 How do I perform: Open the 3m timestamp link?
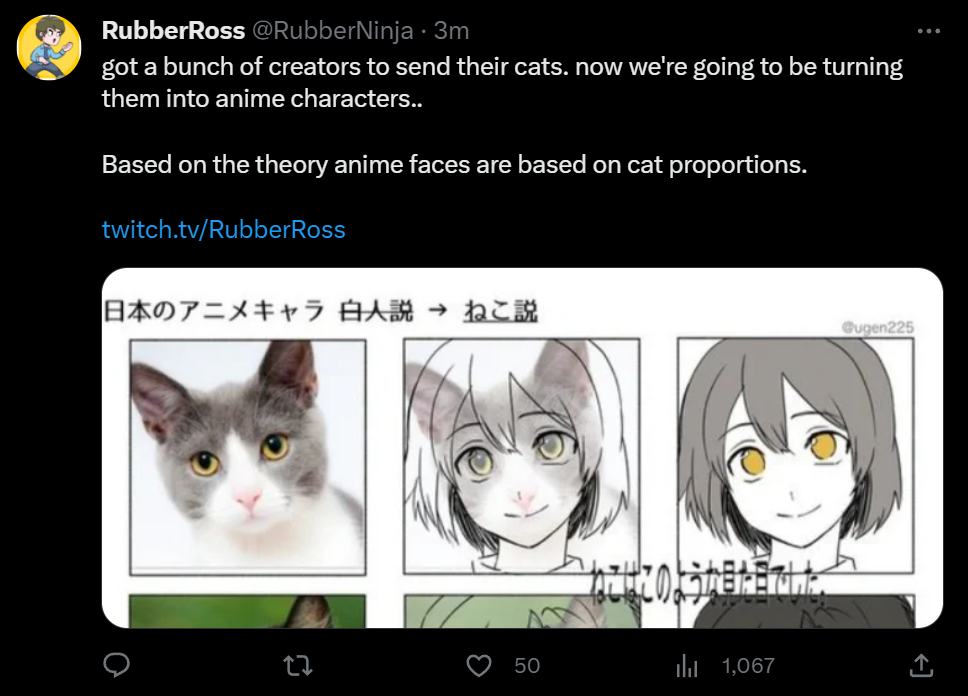click(x=451, y=30)
